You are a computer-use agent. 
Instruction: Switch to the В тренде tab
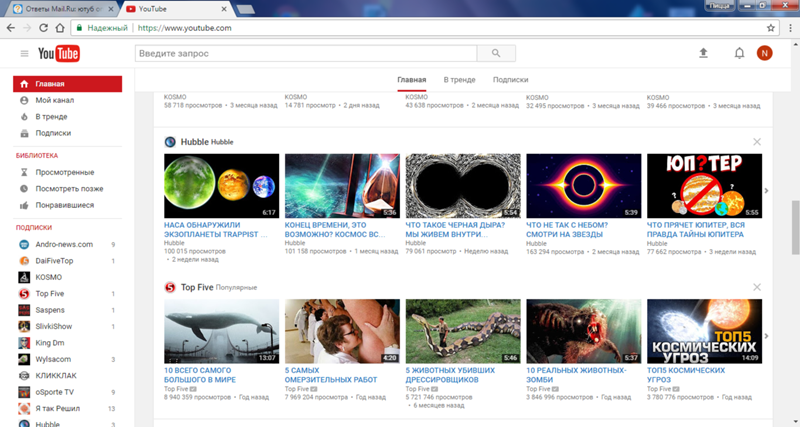tap(459, 80)
